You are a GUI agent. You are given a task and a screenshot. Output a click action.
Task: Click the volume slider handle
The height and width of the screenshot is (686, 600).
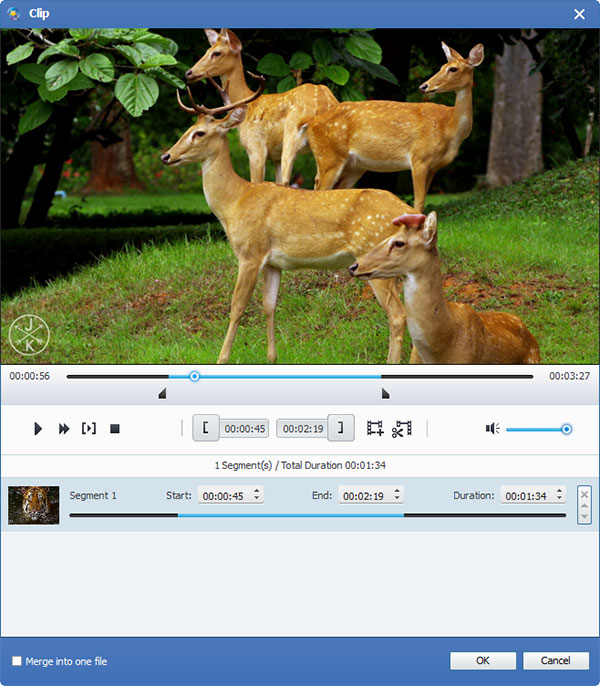566,429
